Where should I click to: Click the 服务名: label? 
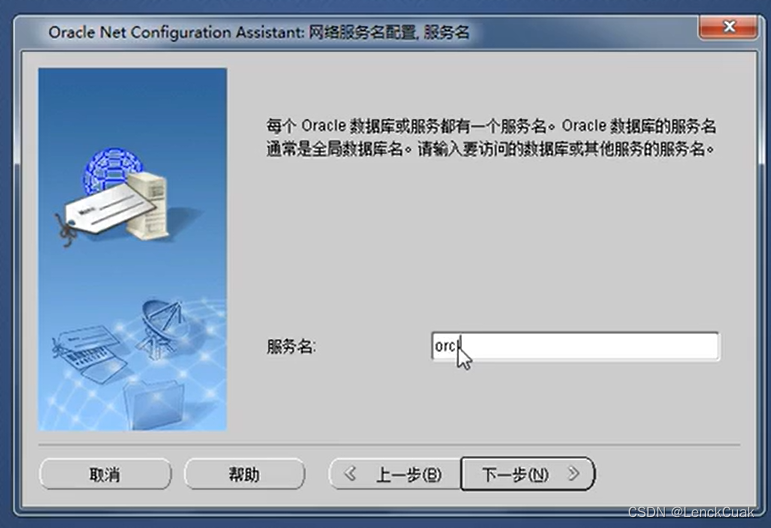(x=291, y=347)
